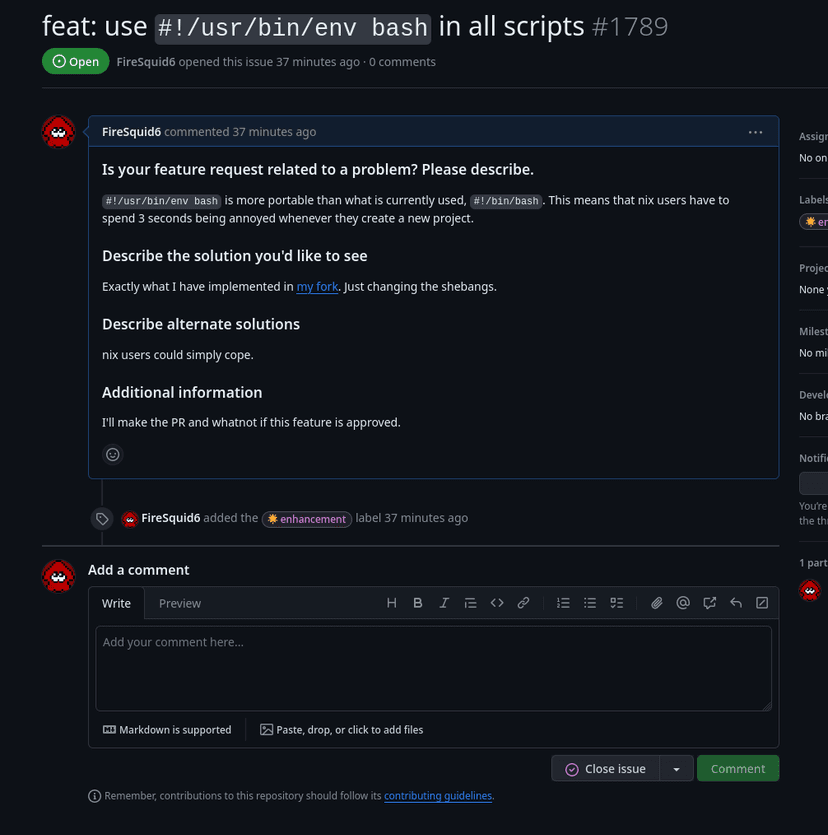Insert a heading with the H icon
The height and width of the screenshot is (835, 828).
tap(391, 603)
